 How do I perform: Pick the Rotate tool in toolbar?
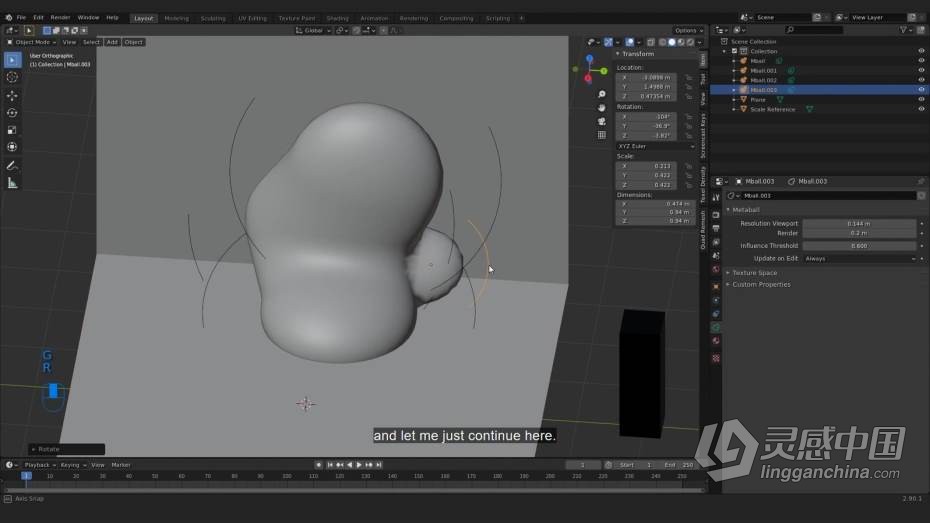click(12, 113)
